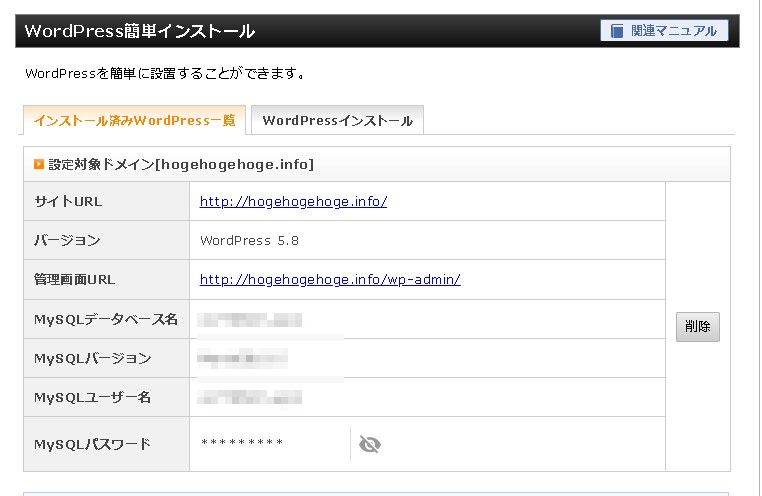This screenshot has height=496, width=762.
Task: Toggle password visibility with the eye icon
Action: pos(370,444)
